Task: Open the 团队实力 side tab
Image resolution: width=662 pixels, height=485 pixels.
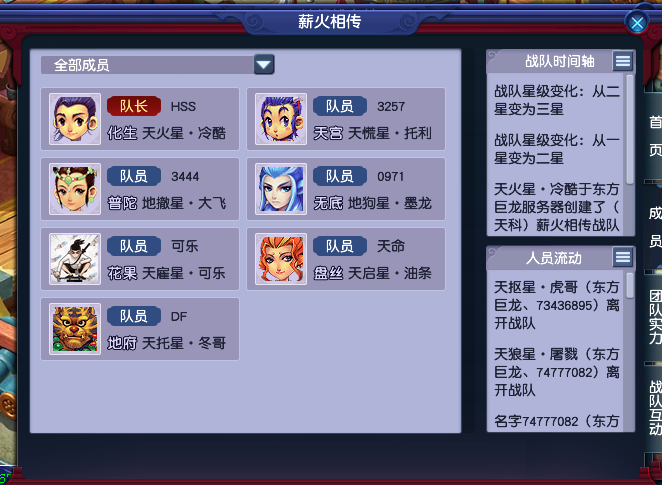Action: pos(655,317)
